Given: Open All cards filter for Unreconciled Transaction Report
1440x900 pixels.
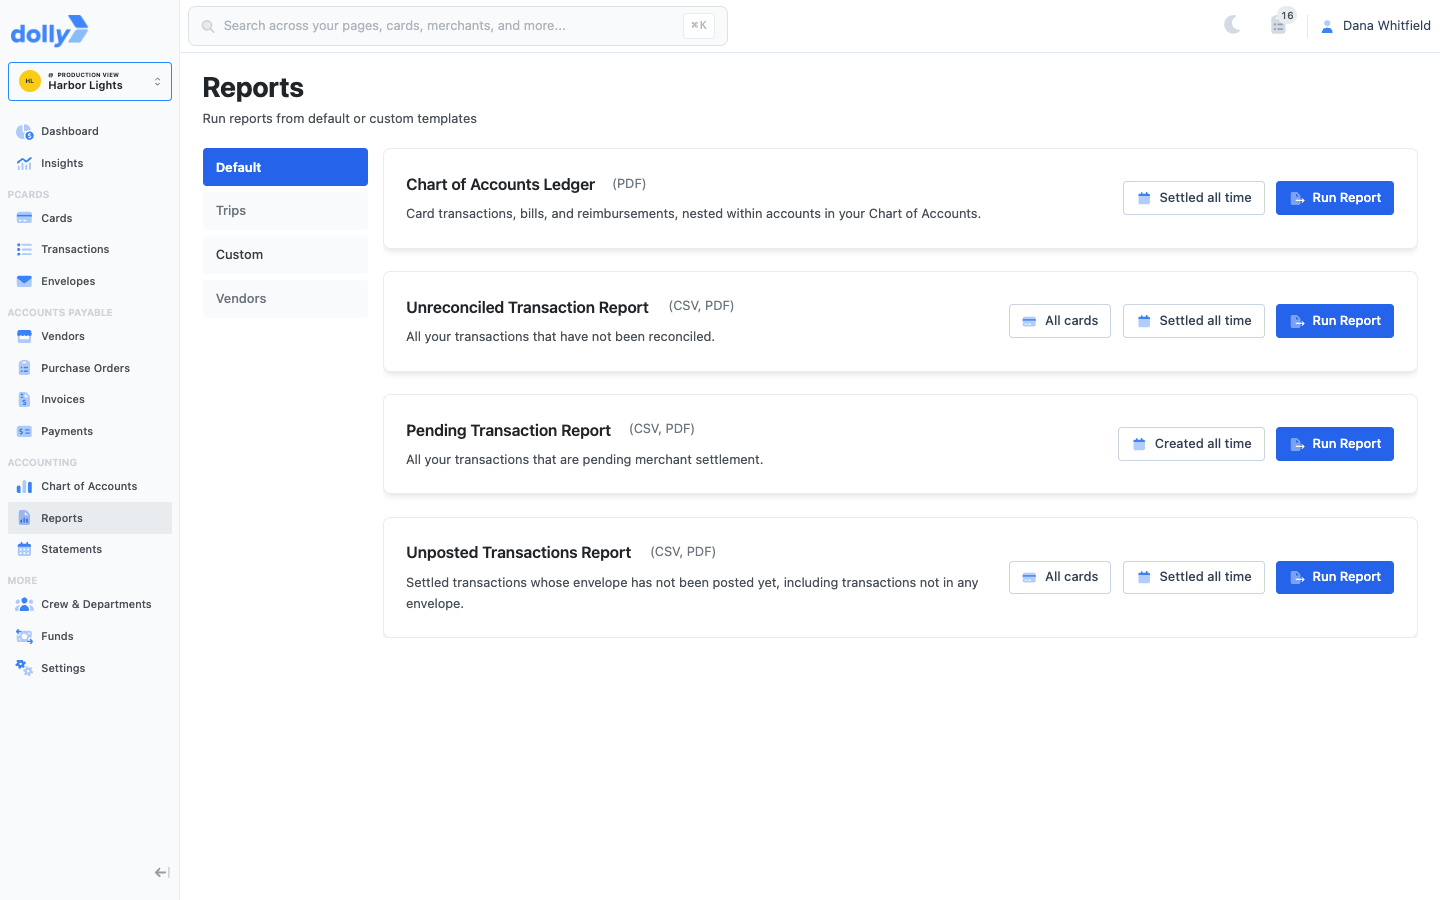Looking at the screenshot, I should tap(1060, 321).
